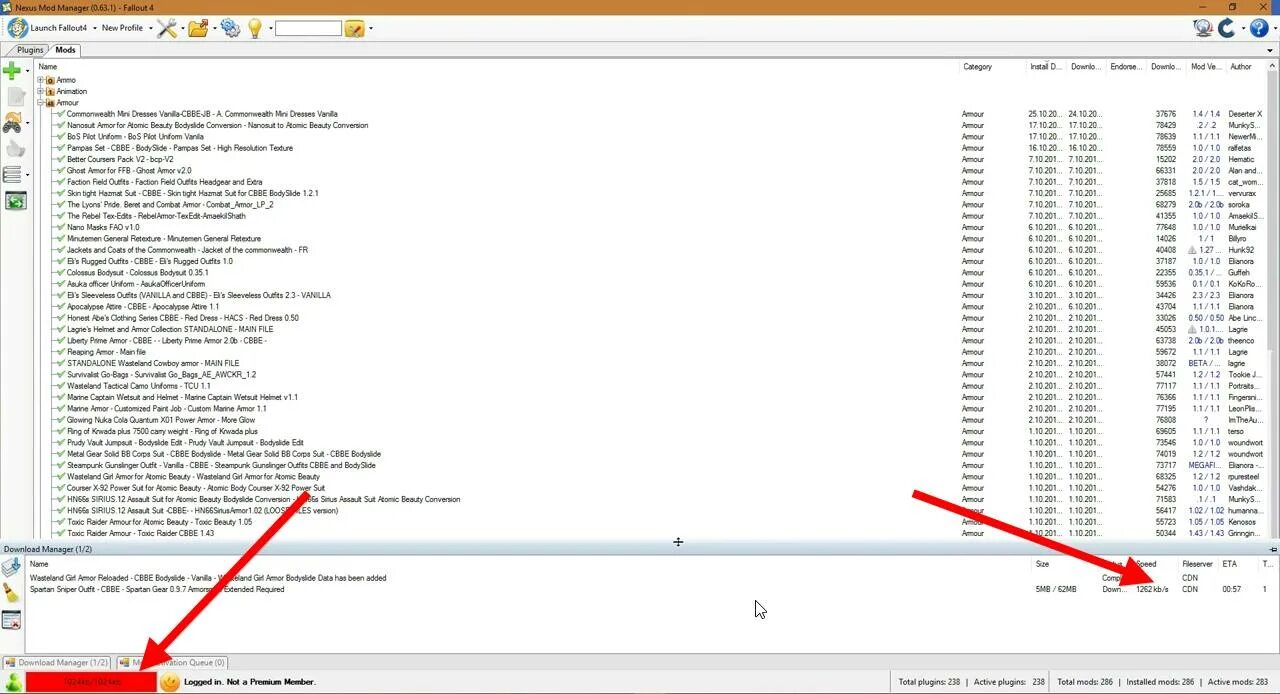Switch to the Plugins tab
This screenshot has width=1280, height=694.
(29, 50)
